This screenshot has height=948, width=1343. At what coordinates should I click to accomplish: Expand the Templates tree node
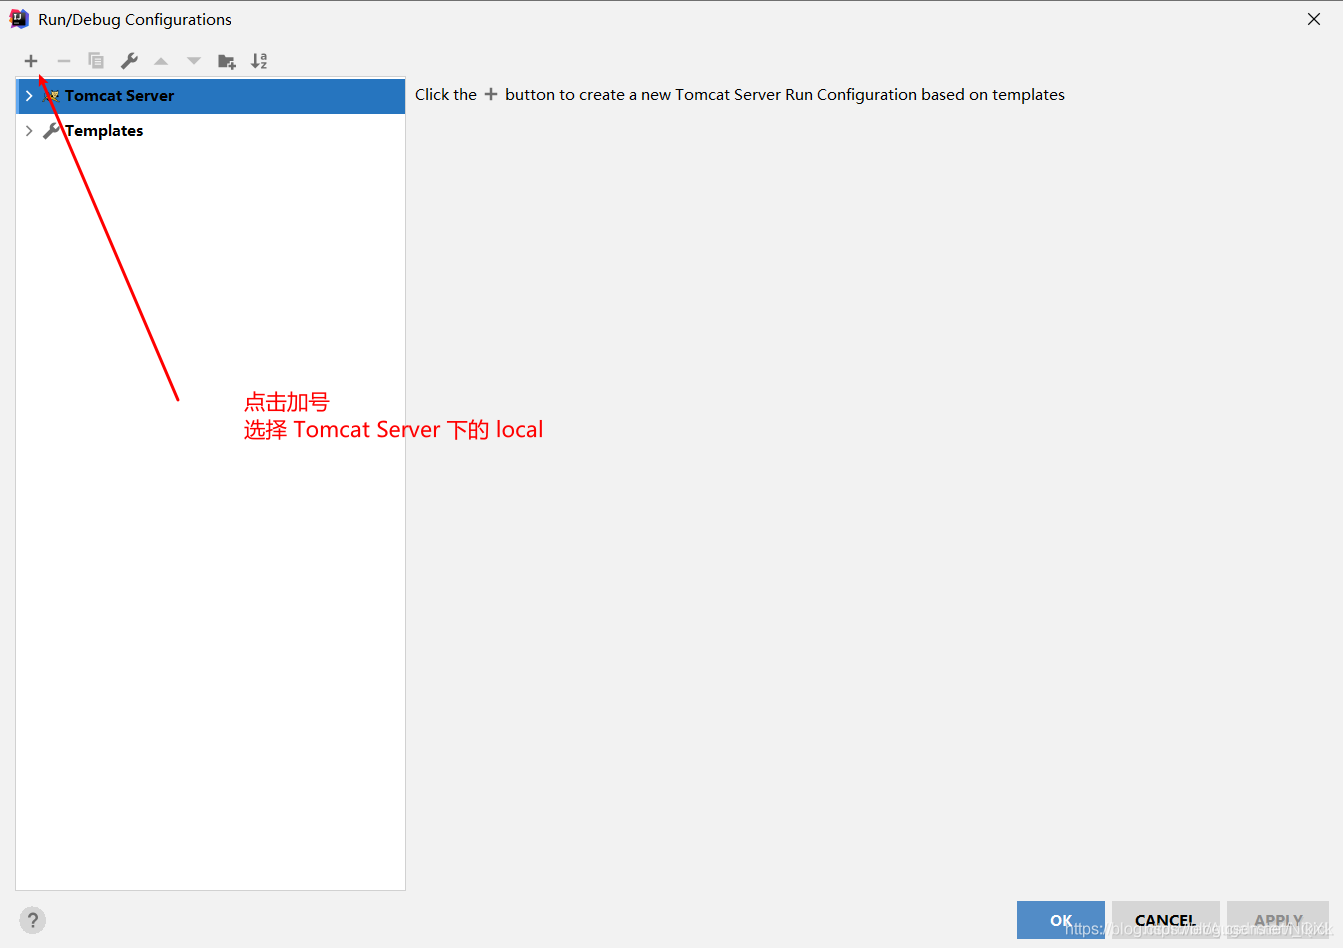coord(29,131)
